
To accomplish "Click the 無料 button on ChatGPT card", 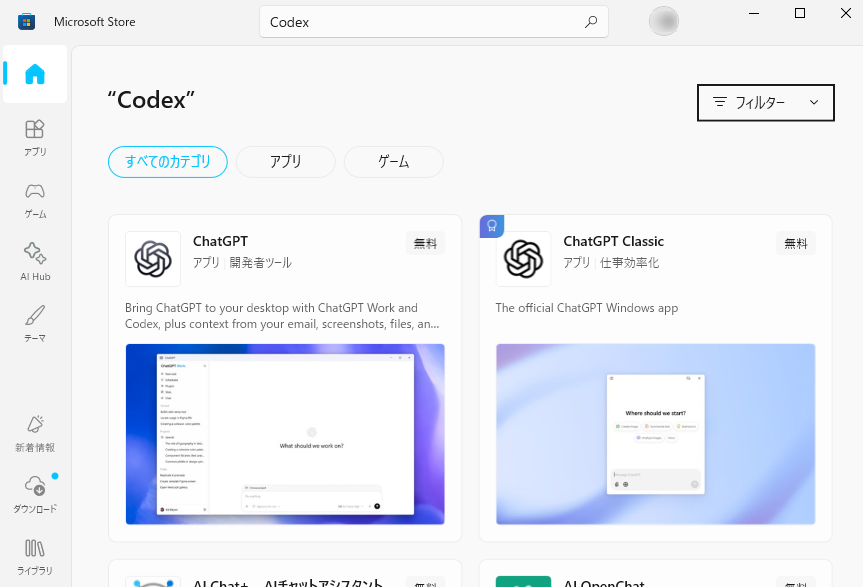I will [x=425, y=243].
